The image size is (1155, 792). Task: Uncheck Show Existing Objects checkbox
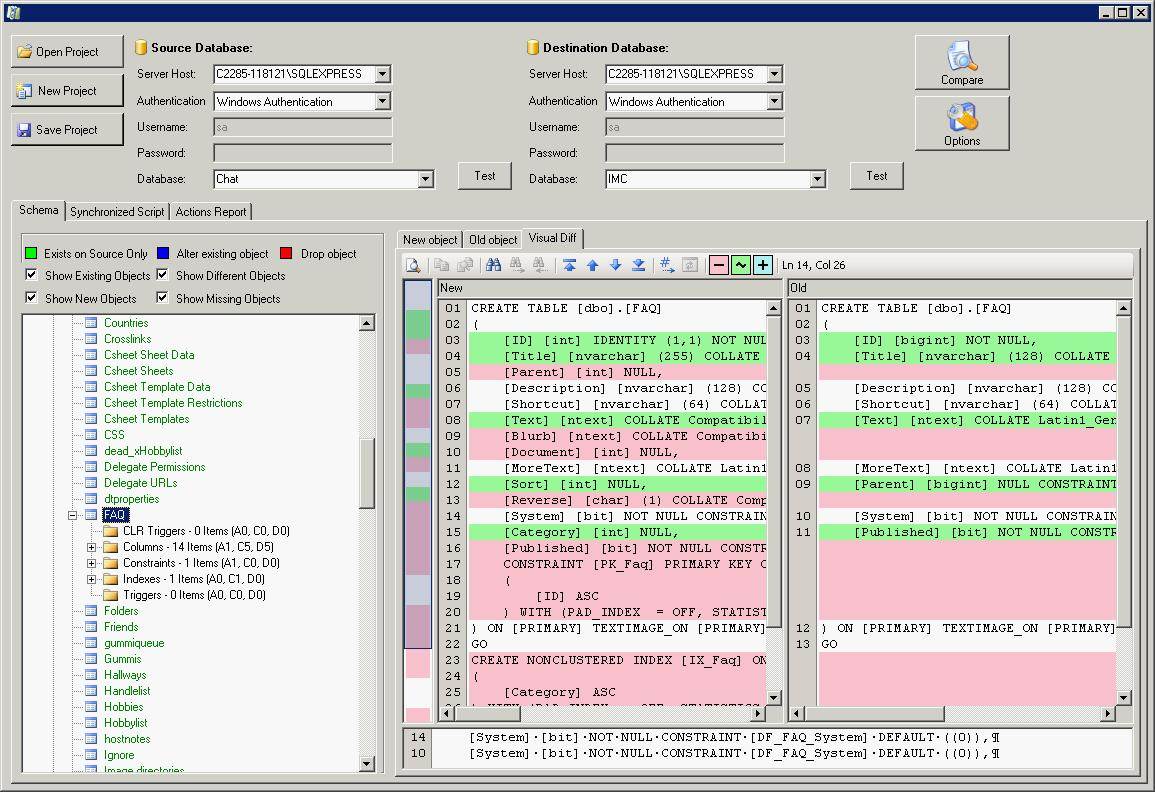point(31,275)
